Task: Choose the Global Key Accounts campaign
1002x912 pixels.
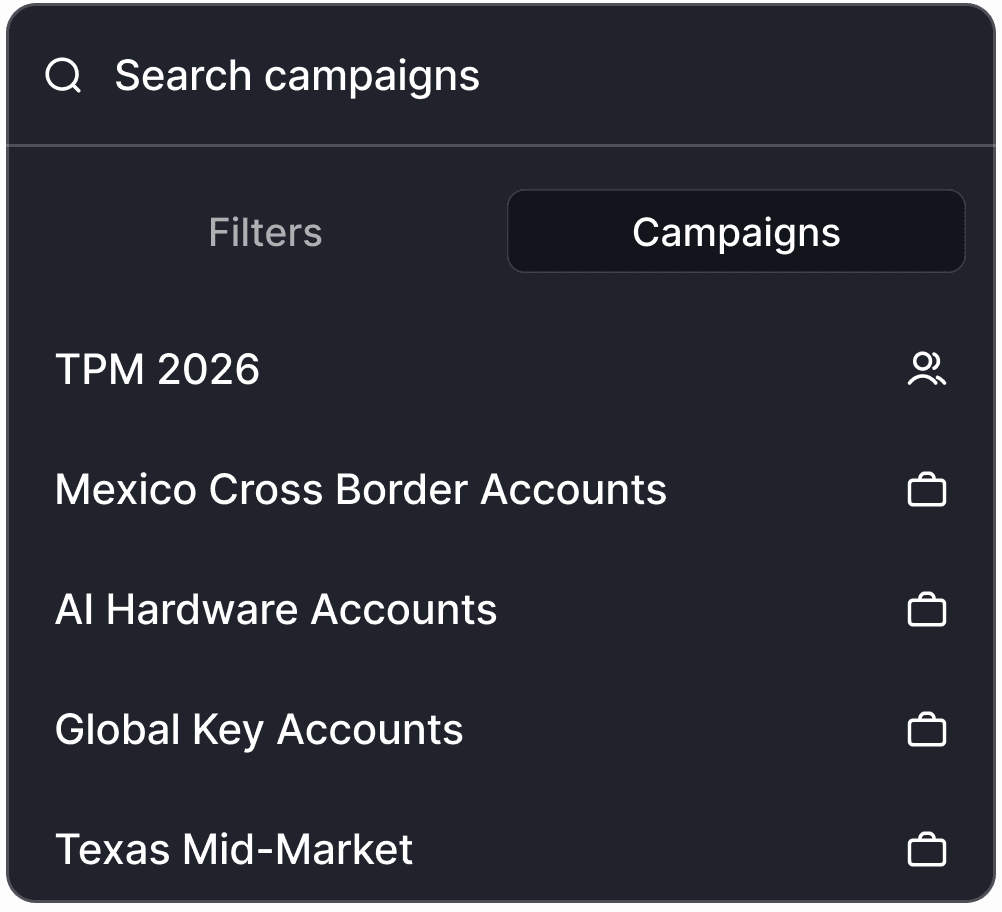Action: tap(501, 729)
